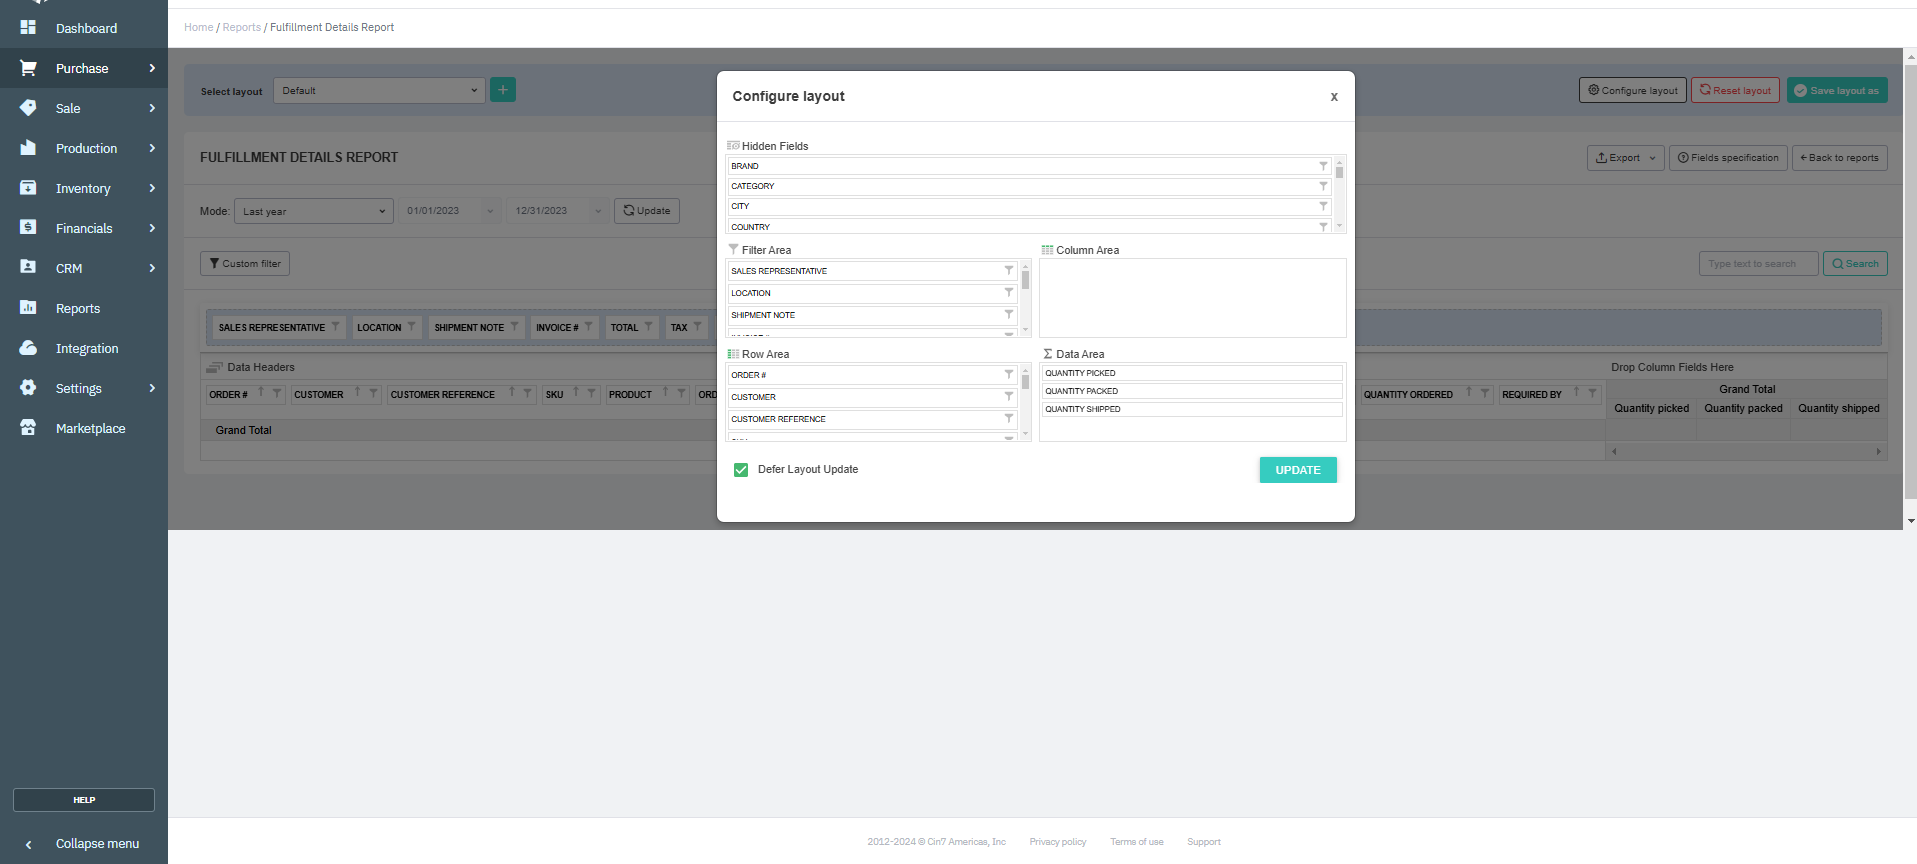Close the Configure layout dialog
Image resolution: width=1917 pixels, height=864 pixels.
(x=1334, y=97)
